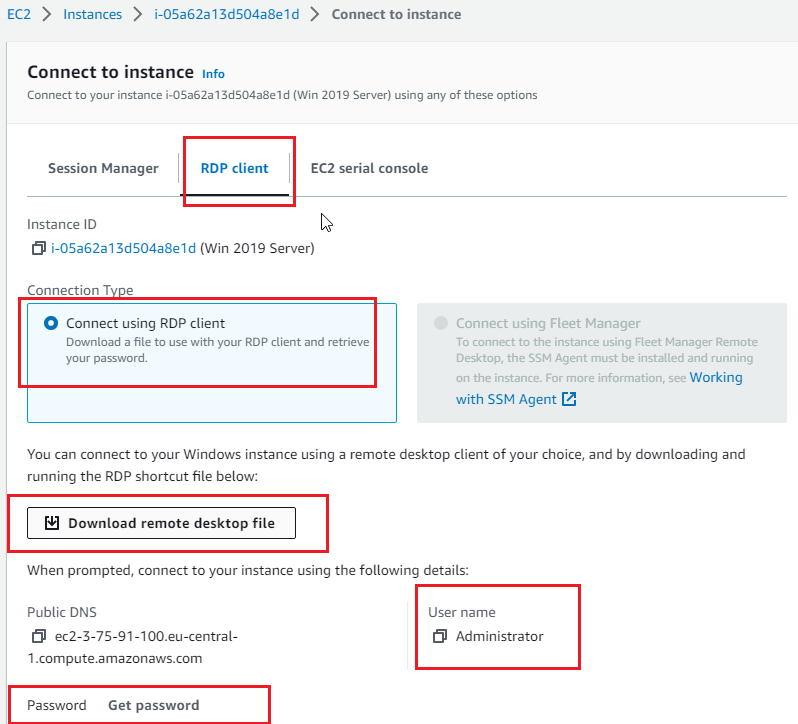Go to EC2 breadcrumb link
The image size is (798, 724).
coord(19,14)
